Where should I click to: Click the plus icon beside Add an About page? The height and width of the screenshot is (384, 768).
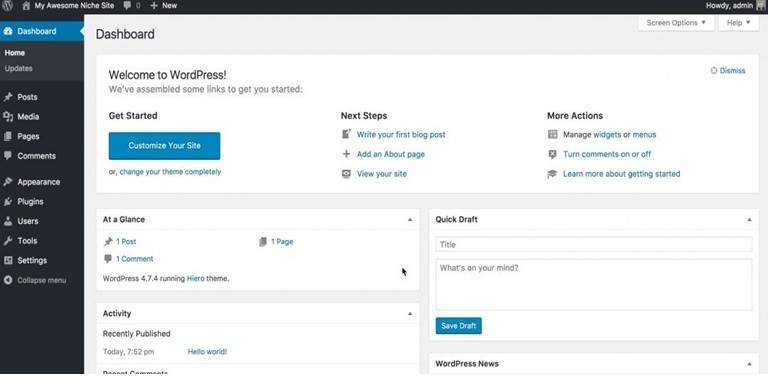(346, 154)
